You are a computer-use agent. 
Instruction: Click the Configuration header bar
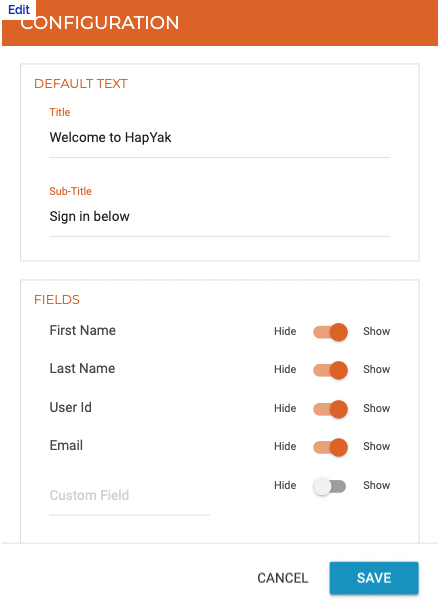(220, 23)
